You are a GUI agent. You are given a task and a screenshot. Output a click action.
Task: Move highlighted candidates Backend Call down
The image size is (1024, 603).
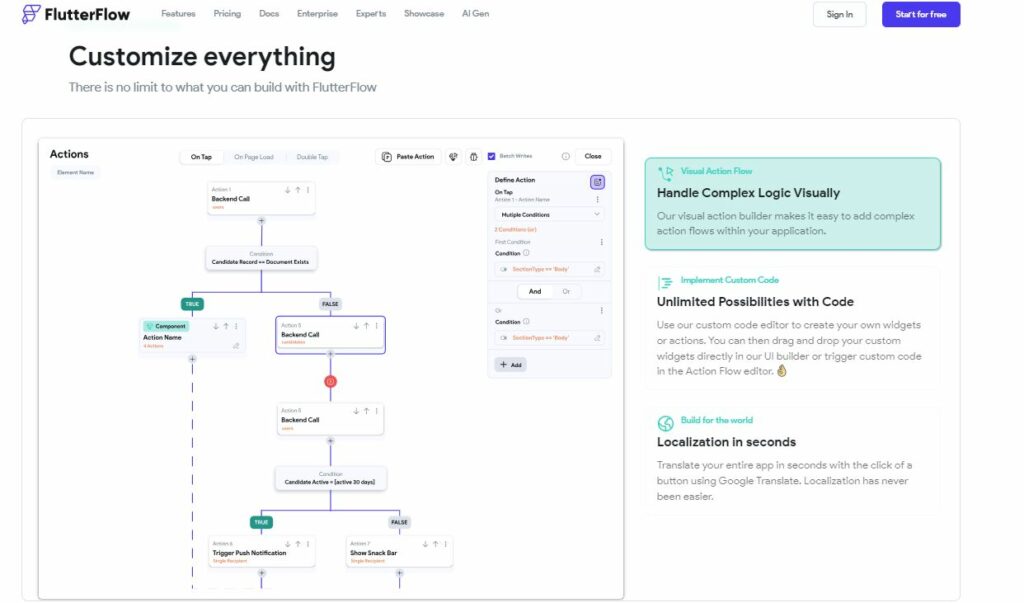coord(356,326)
